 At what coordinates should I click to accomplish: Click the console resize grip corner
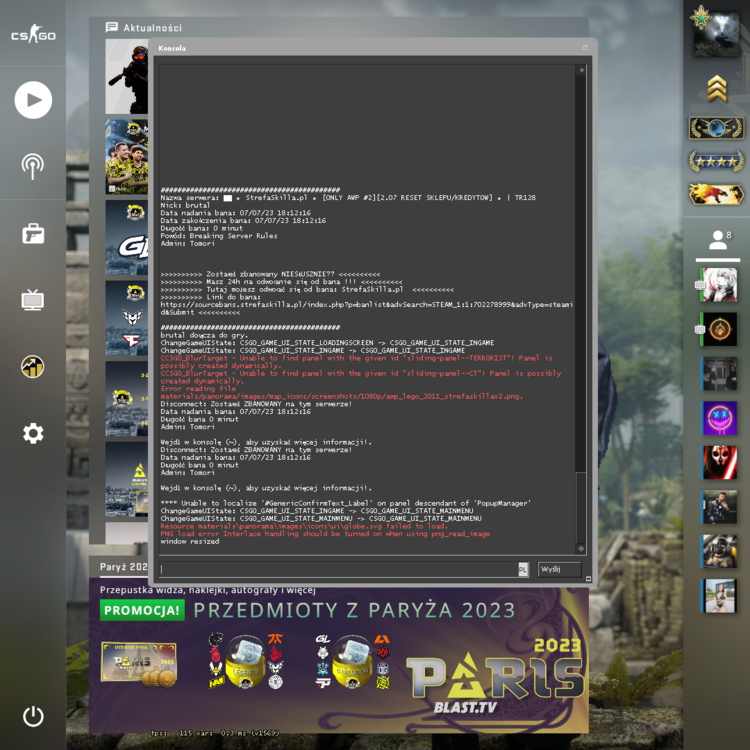pos(588,579)
